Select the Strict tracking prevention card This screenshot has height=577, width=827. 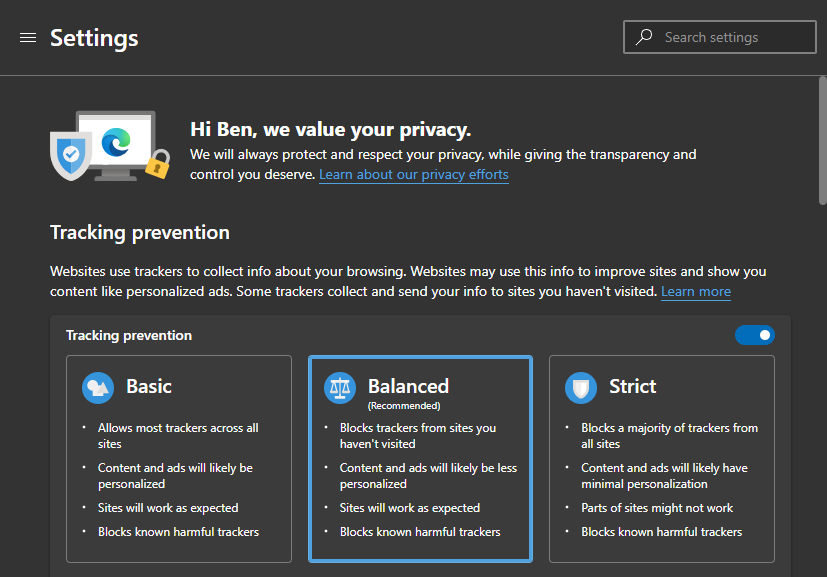(x=662, y=459)
